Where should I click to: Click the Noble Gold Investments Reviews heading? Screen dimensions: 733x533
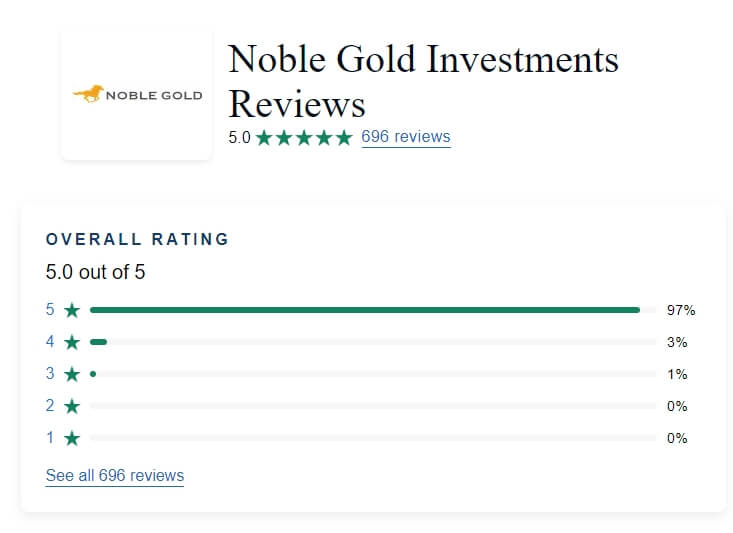[x=423, y=81]
